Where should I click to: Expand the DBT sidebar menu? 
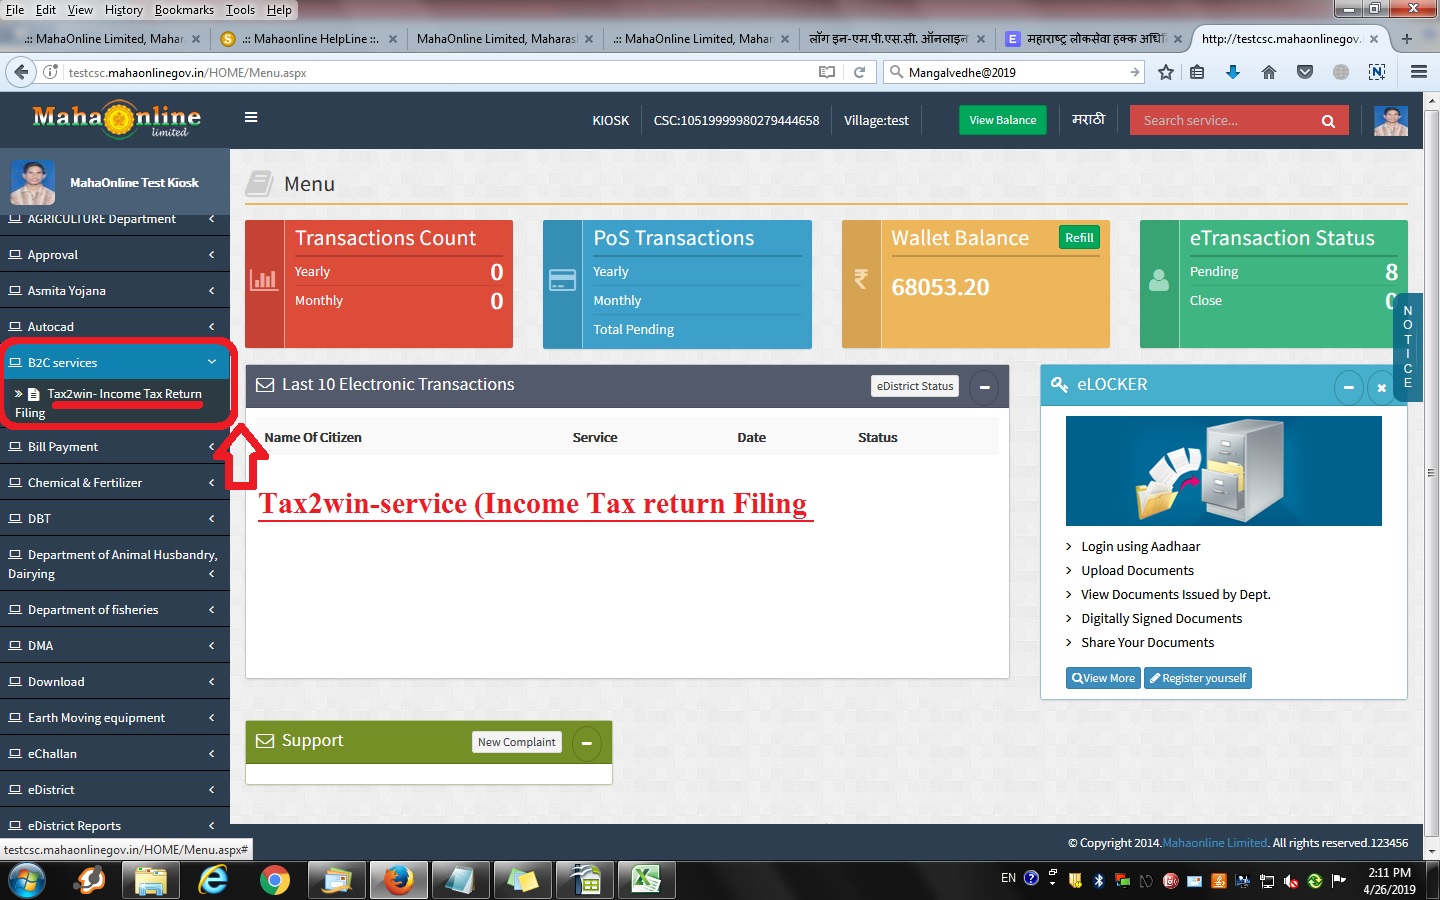tap(115, 519)
